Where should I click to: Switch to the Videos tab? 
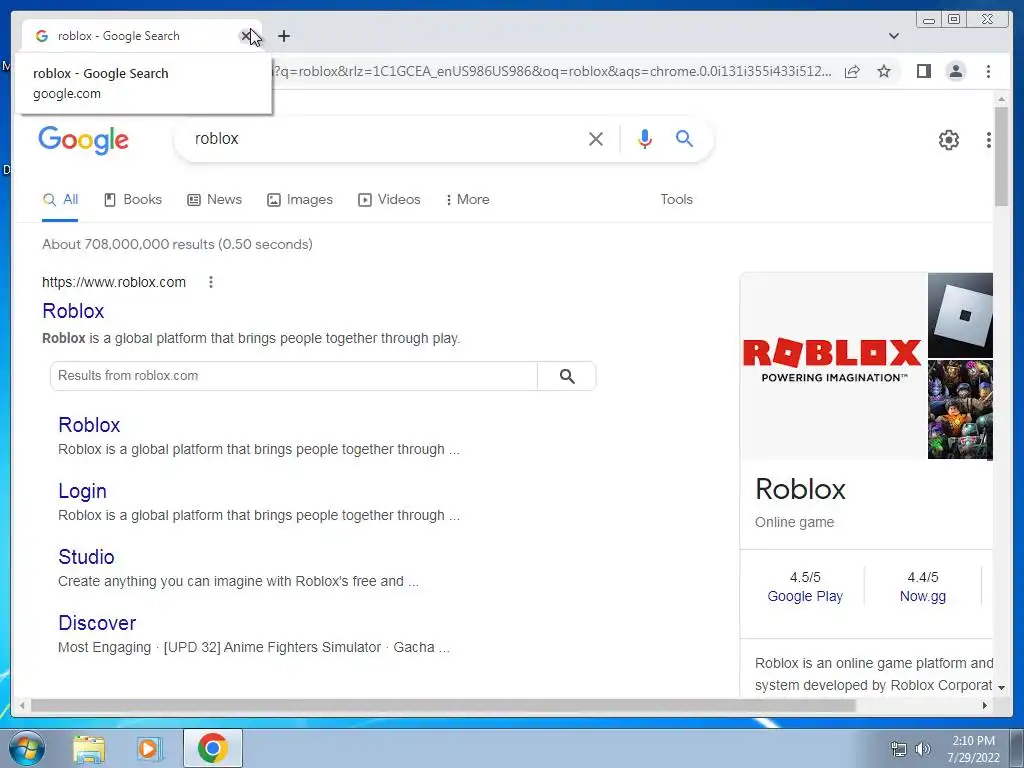[389, 200]
